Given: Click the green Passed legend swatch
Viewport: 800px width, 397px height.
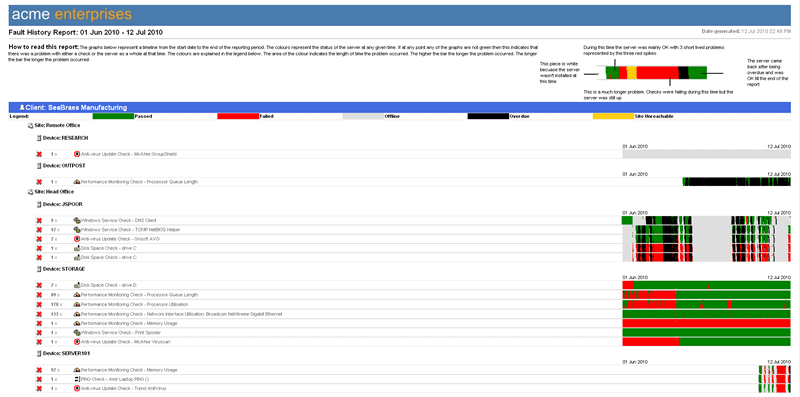Looking at the screenshot, I should pos(113,116).
